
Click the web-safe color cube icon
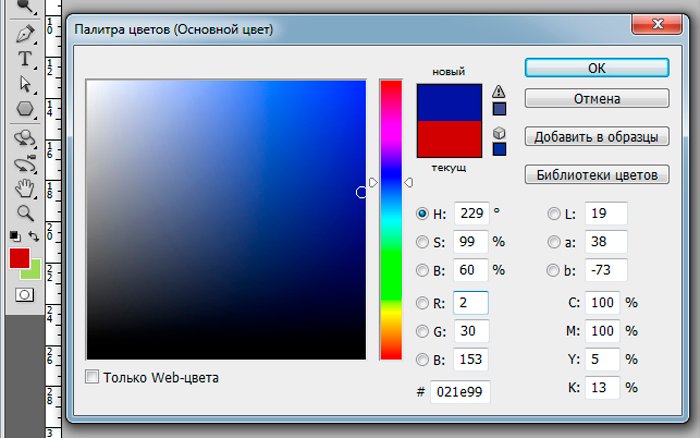499,132
